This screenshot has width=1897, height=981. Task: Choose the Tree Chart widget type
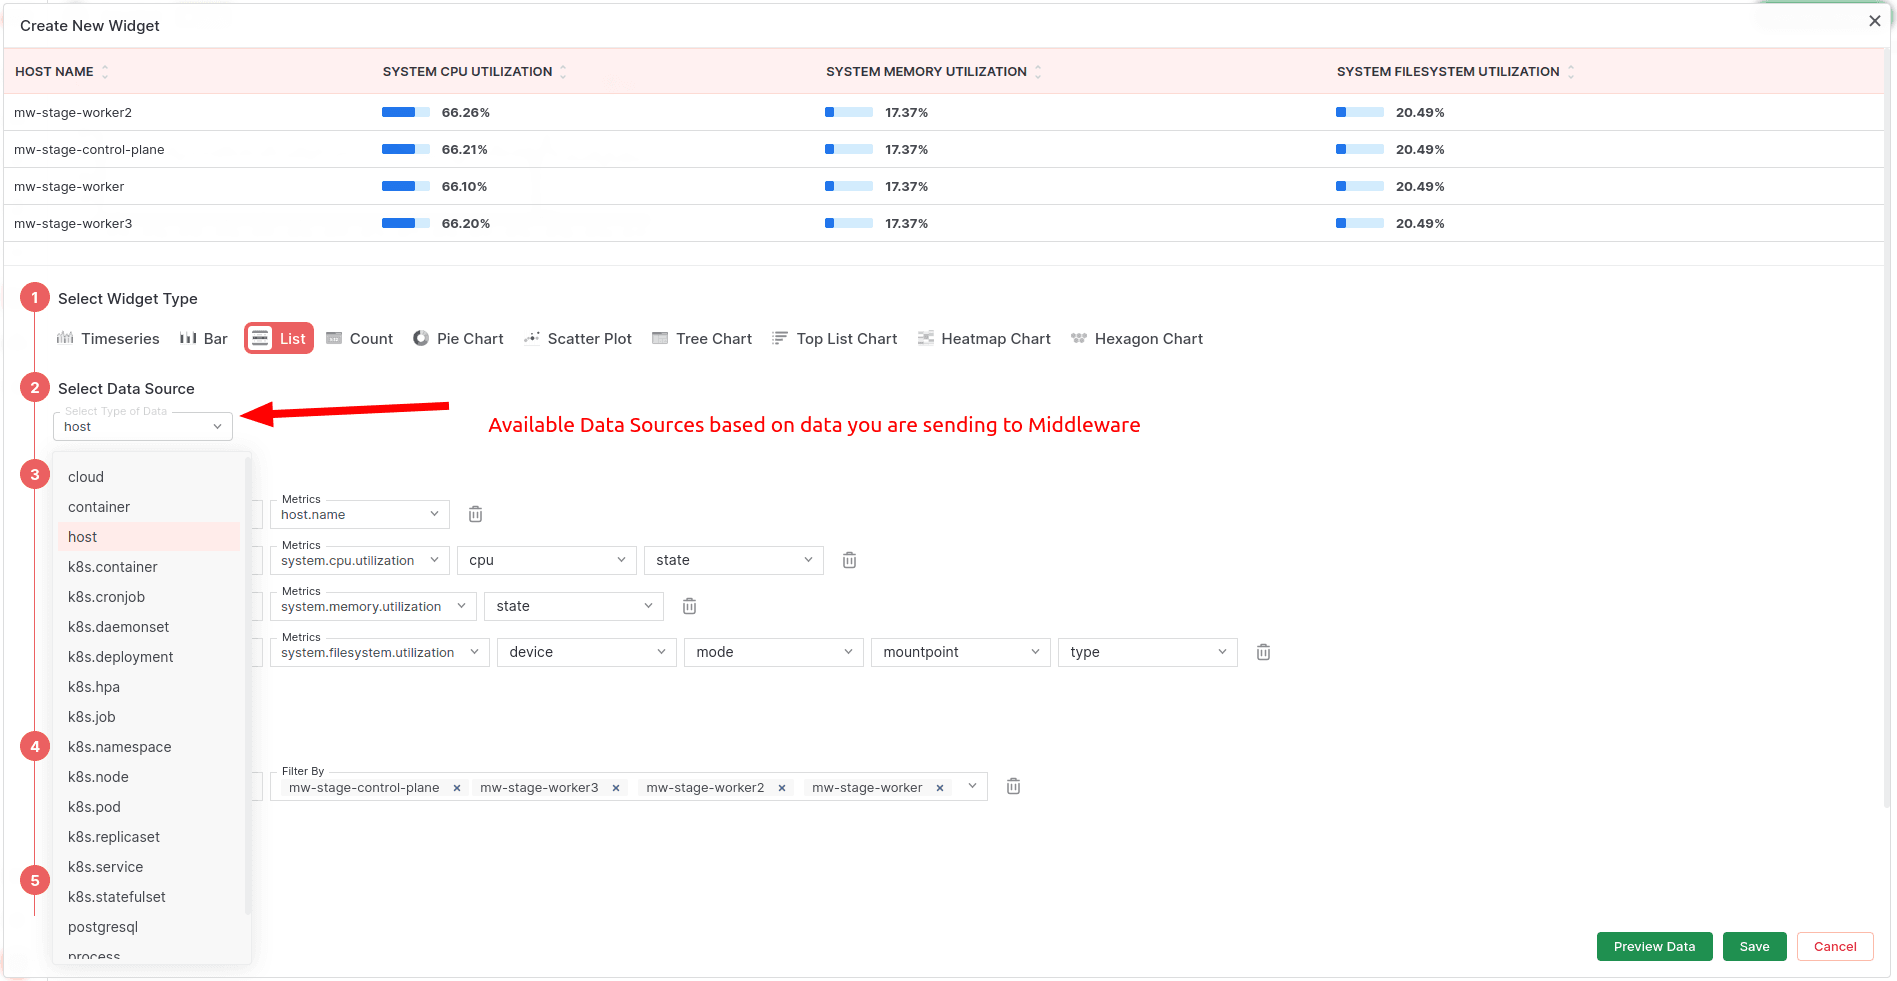[x=701, y=338]
